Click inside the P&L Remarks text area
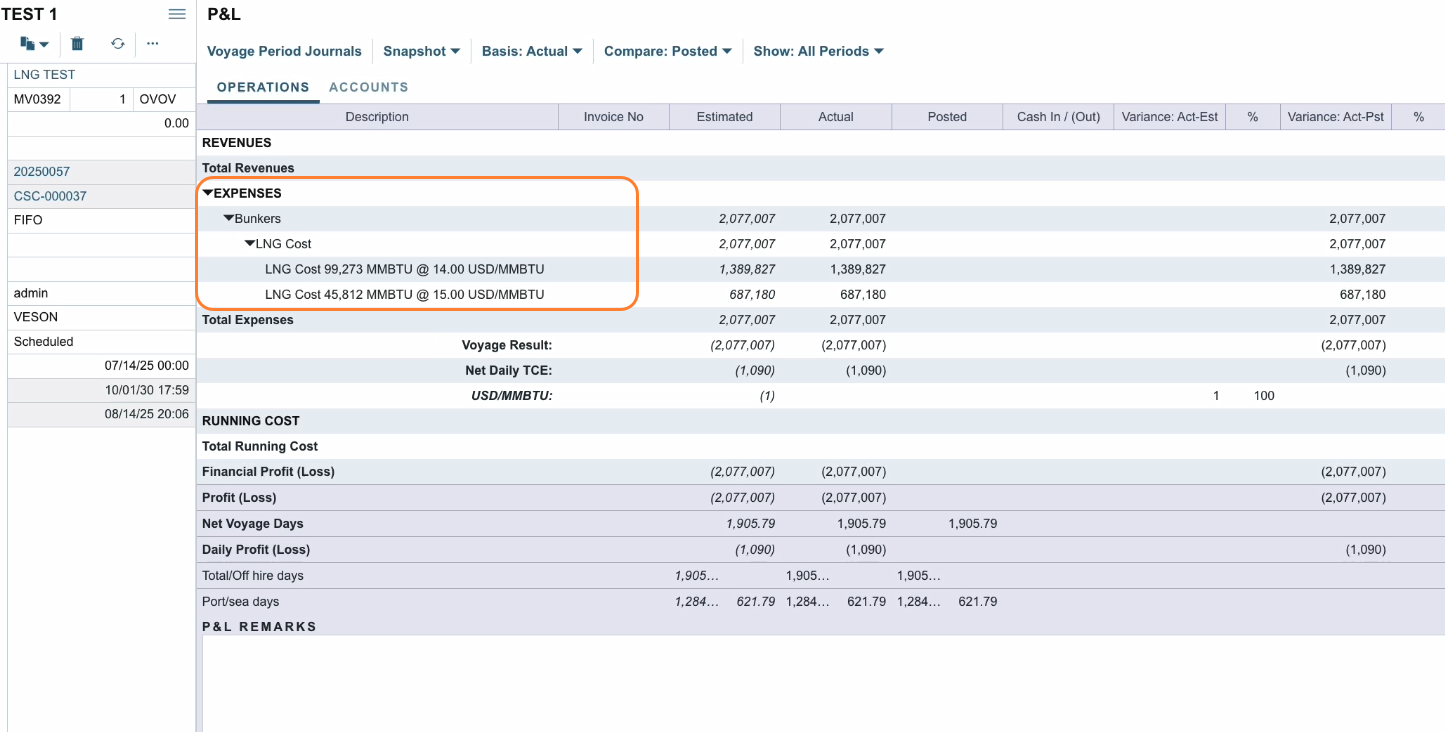This screenshot has width=1445, height=732. tap(820, 683)
